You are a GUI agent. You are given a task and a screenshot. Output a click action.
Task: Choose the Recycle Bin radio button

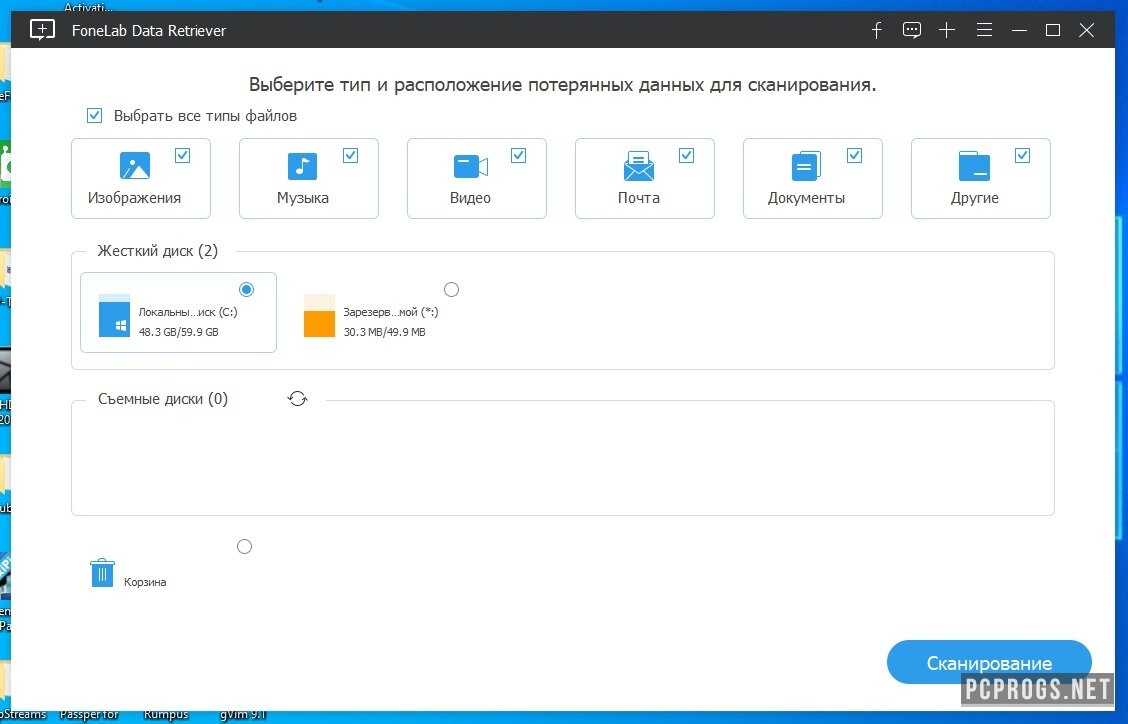244,547
